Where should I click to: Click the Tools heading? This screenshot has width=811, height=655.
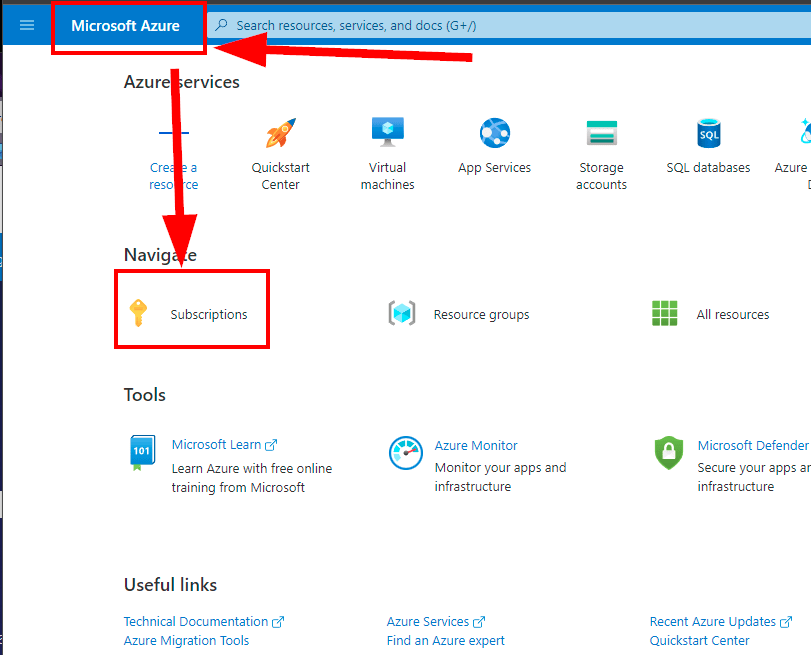pos(145,395)
